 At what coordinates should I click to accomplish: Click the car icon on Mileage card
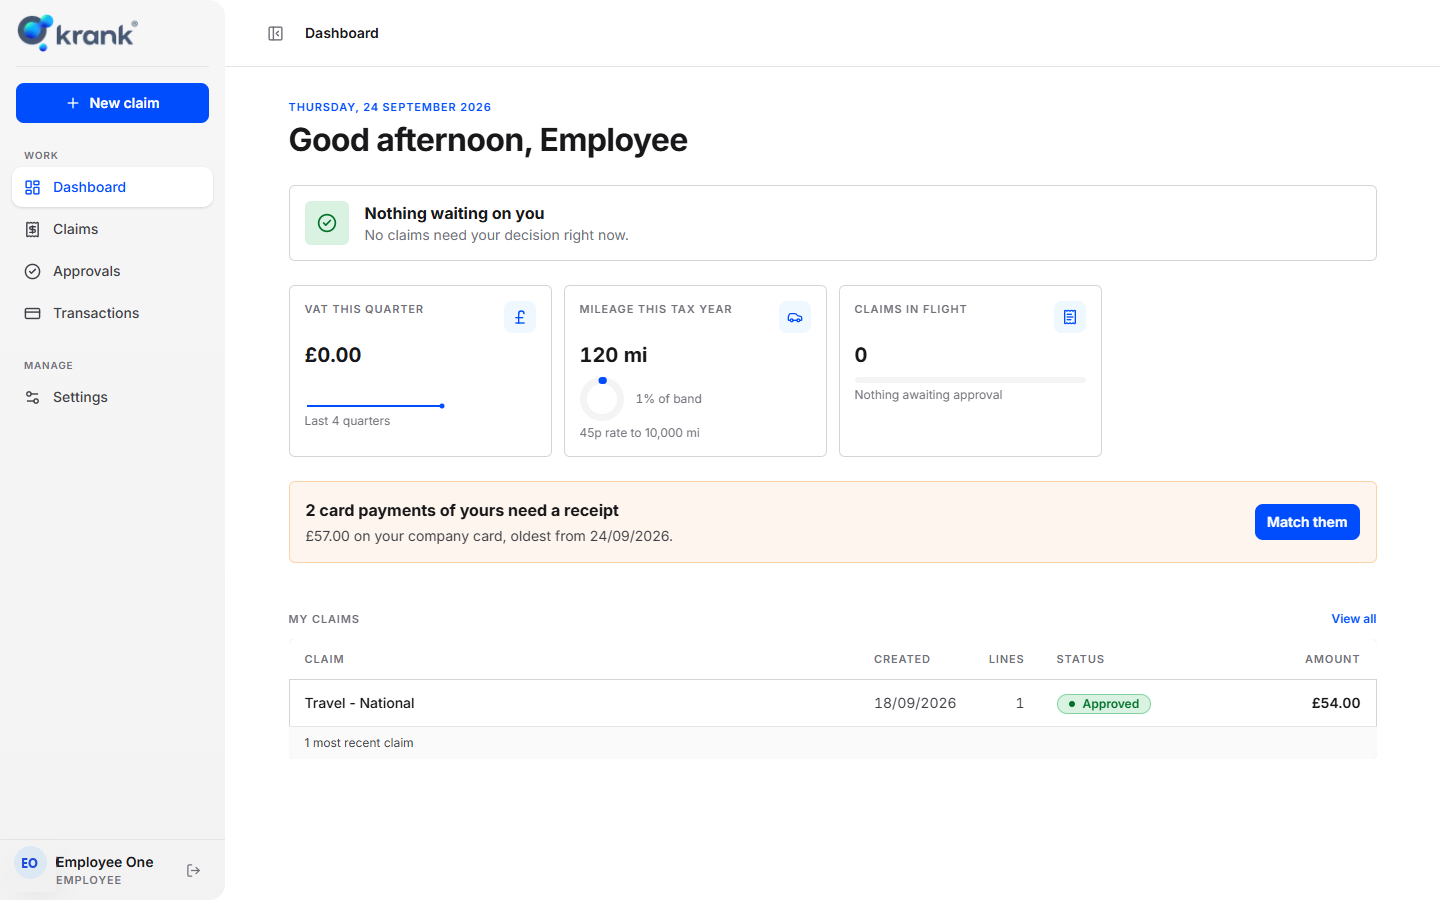[x=795, y=317]
